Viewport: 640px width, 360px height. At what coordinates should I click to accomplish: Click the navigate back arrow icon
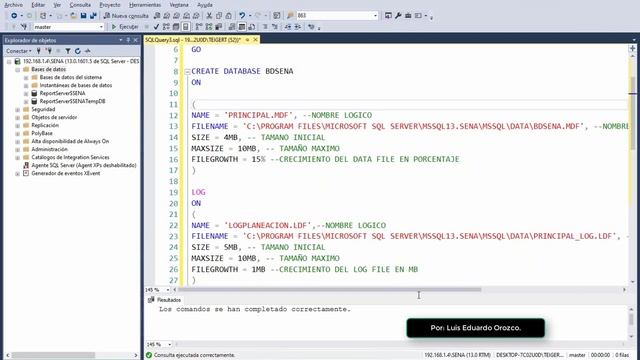(x=14, y=16)
